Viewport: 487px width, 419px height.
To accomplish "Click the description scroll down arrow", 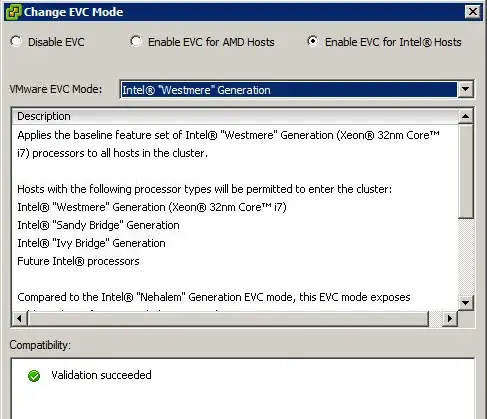I will (465, 303).
